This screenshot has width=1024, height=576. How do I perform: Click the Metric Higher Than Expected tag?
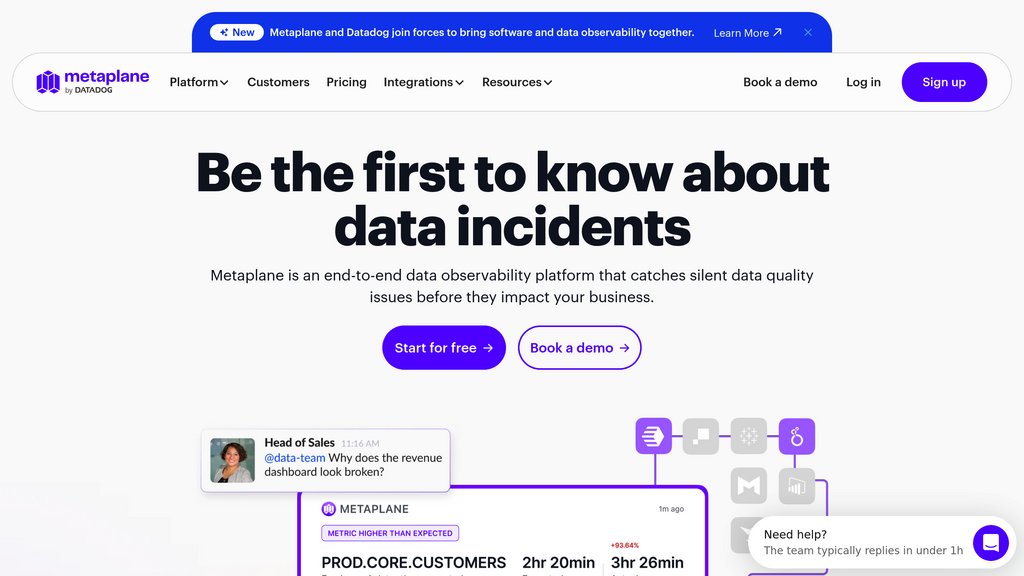point(390,533)
